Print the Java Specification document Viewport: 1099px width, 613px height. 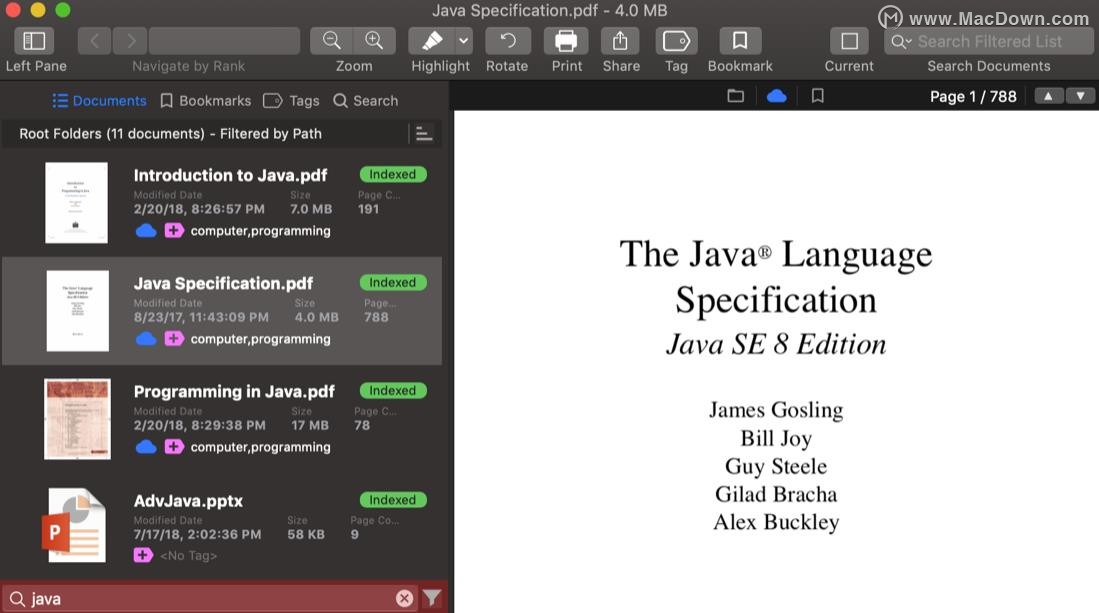point(566,41)
